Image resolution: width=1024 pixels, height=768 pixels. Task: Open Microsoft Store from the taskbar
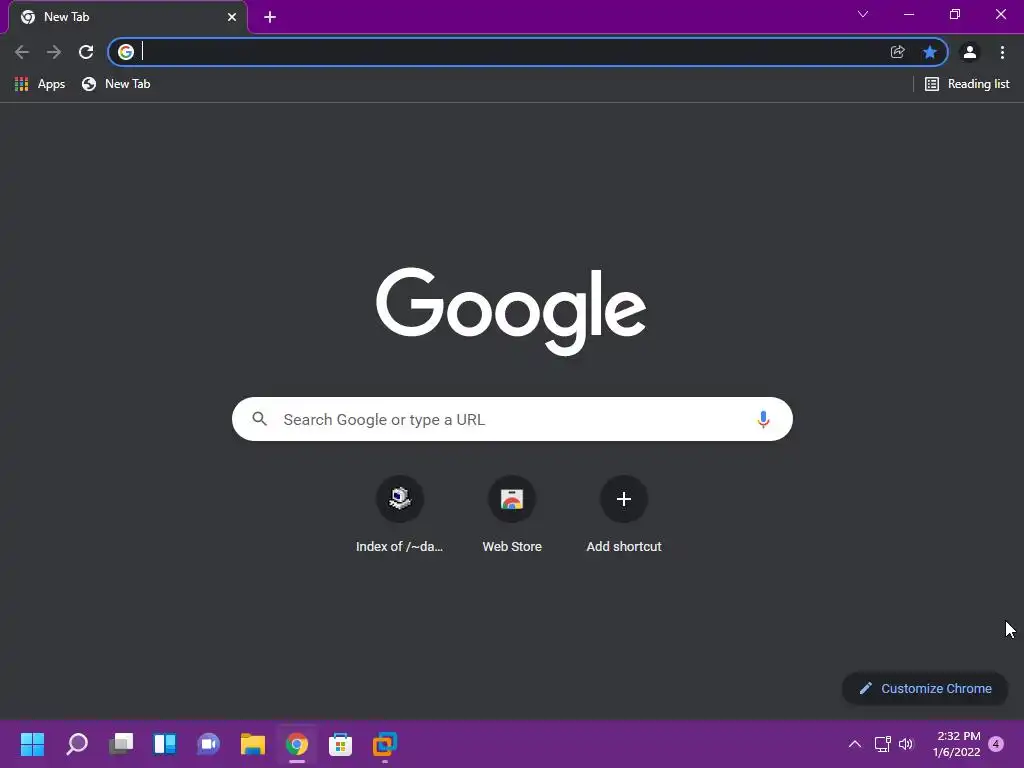point(340,744)
